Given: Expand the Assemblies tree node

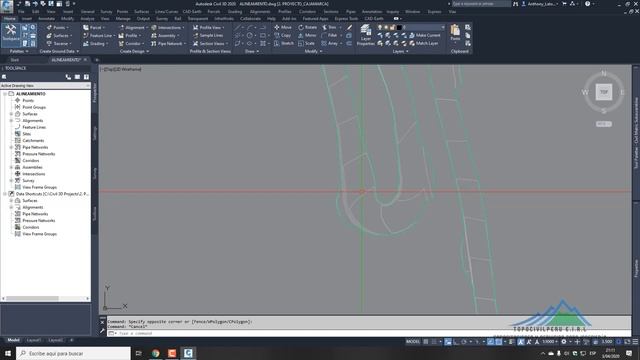Looking at the screenshot, I should 11,167.
